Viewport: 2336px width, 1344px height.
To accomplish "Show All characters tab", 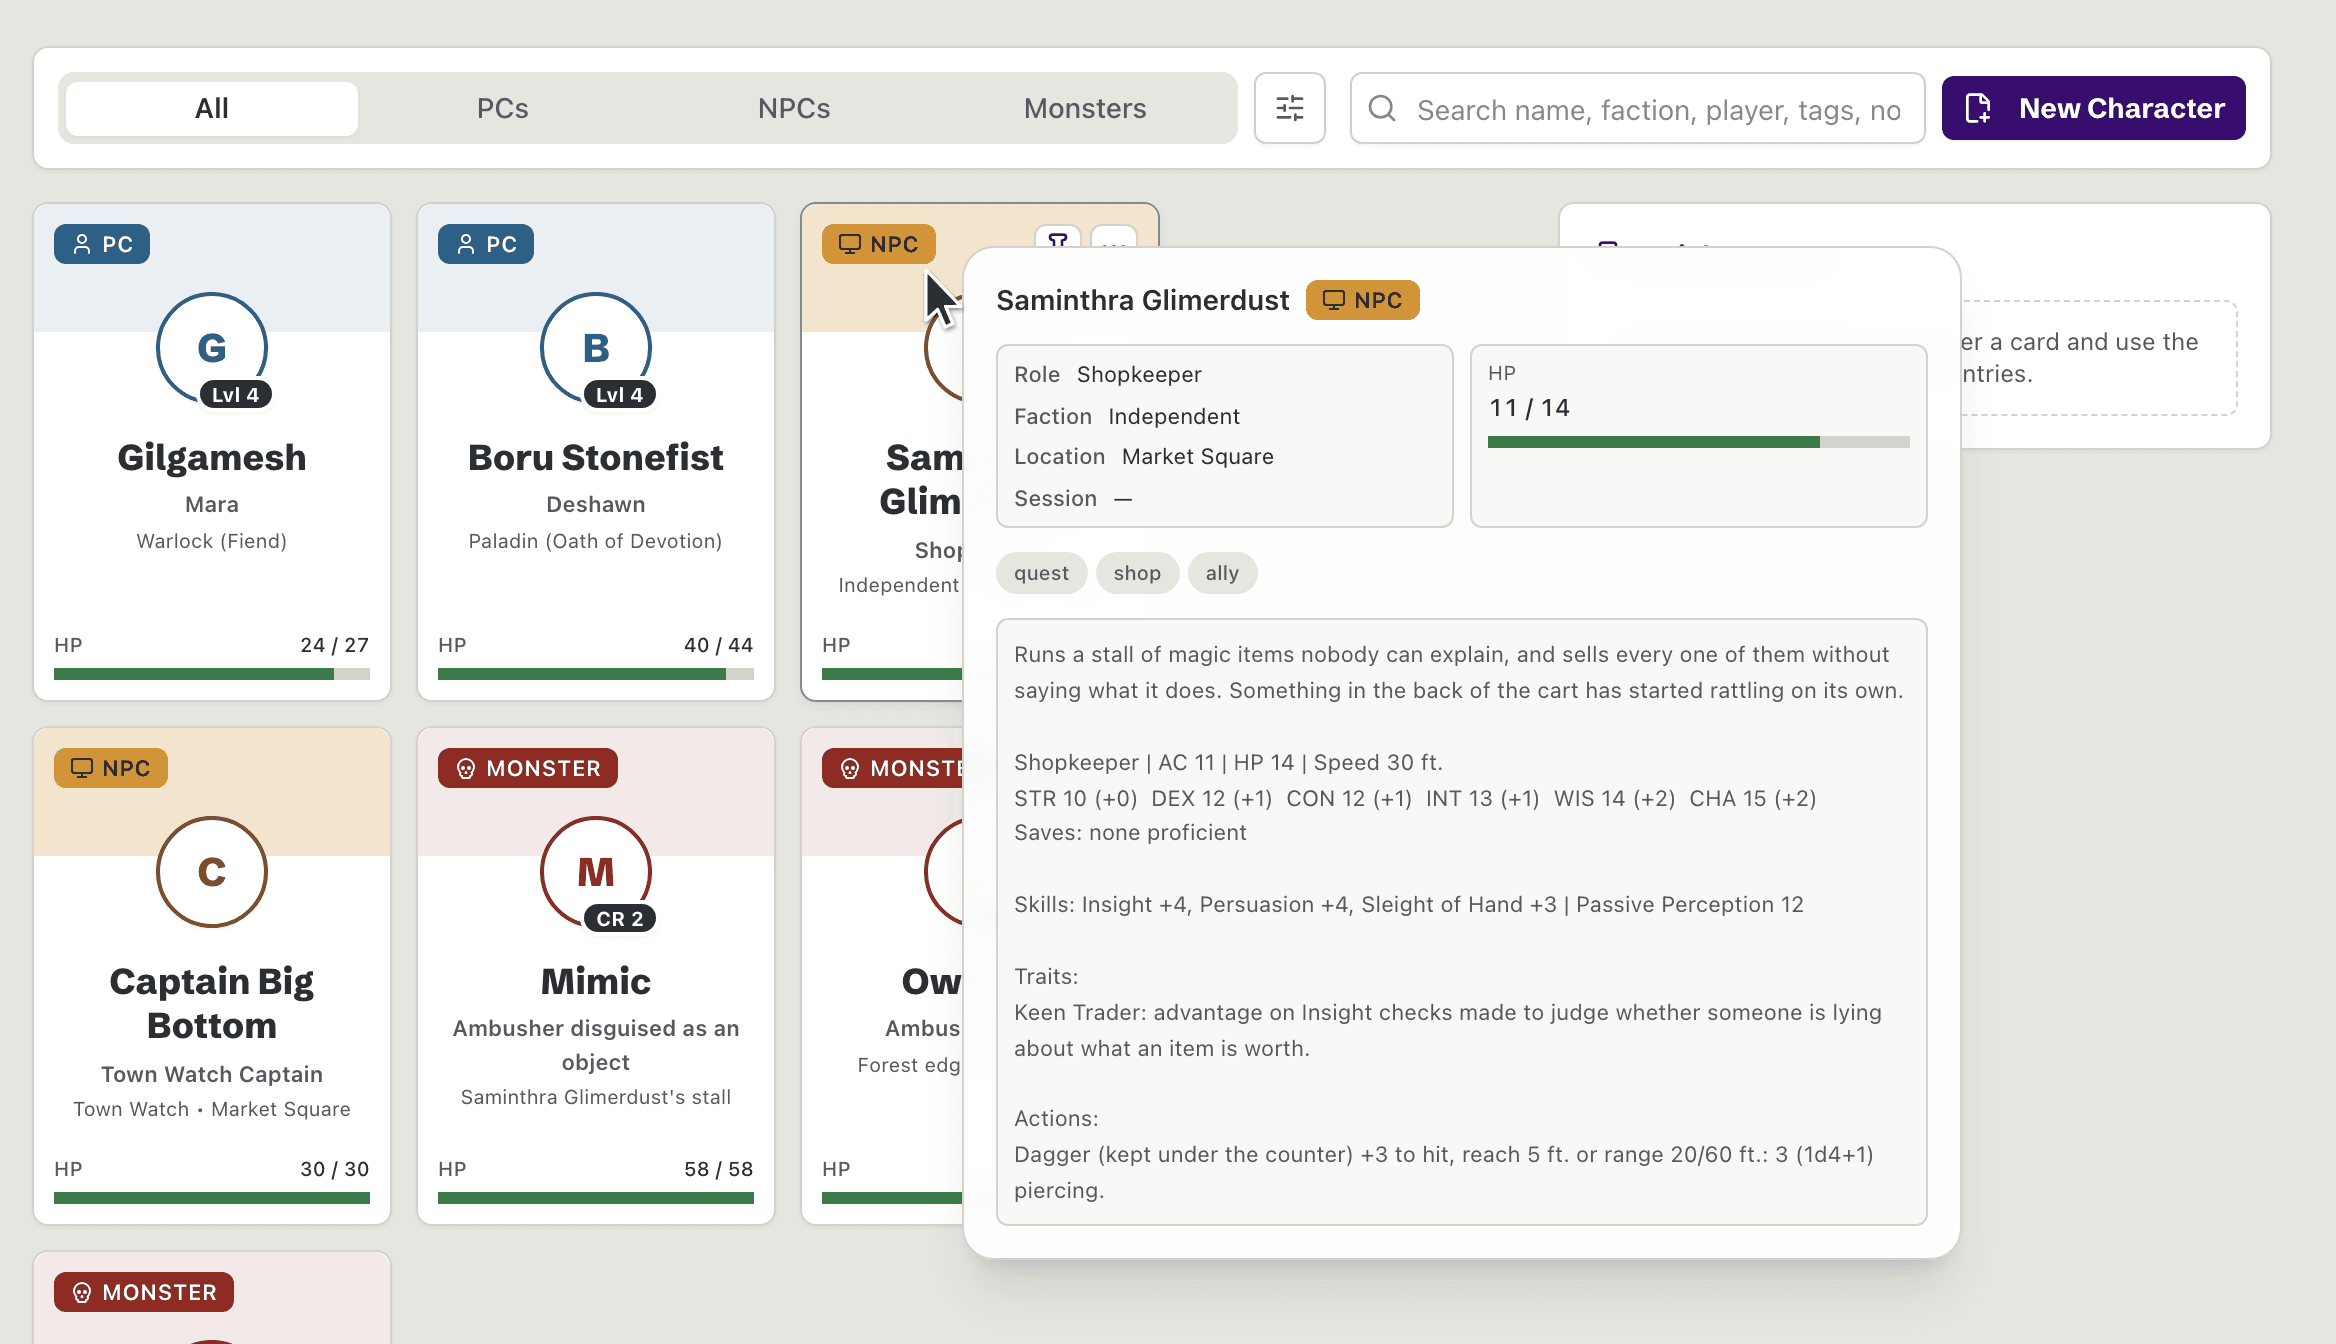I will 212,108.
